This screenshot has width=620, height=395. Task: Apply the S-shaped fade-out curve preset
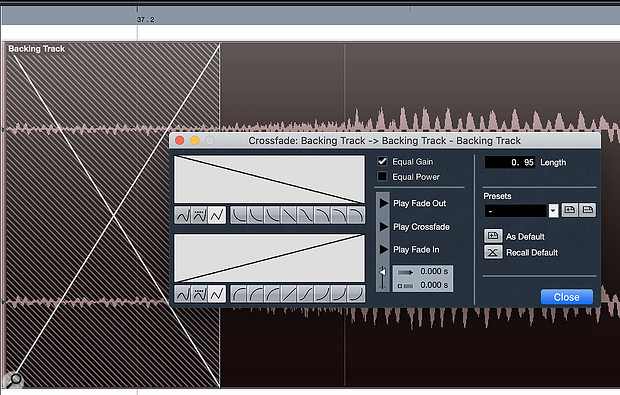[306, 215]
